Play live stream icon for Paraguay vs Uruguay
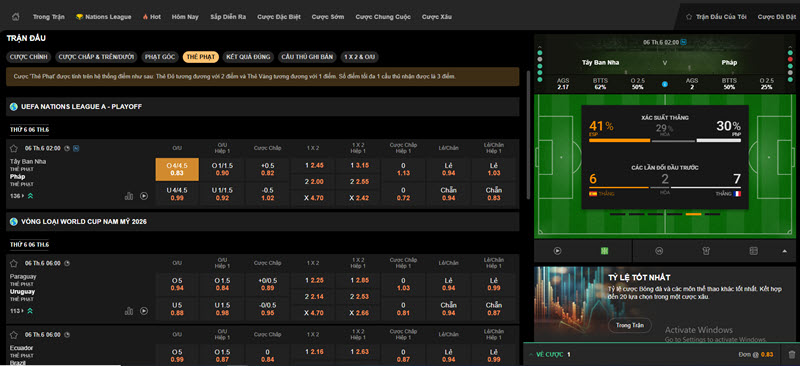The image size is (800, 366). pos(144,310)
